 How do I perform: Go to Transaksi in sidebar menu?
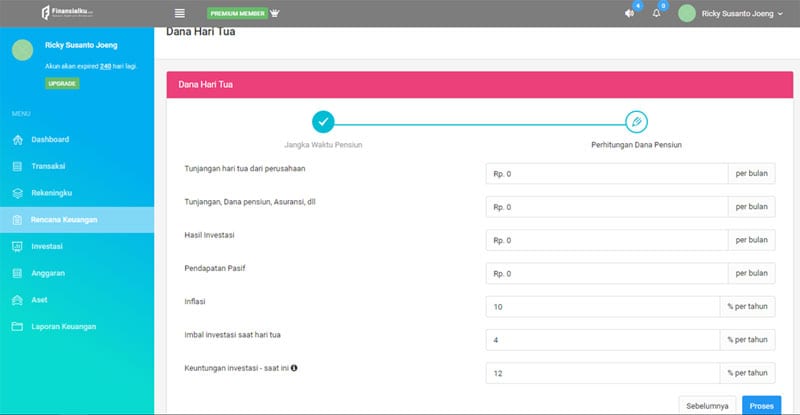pos(48,166)
